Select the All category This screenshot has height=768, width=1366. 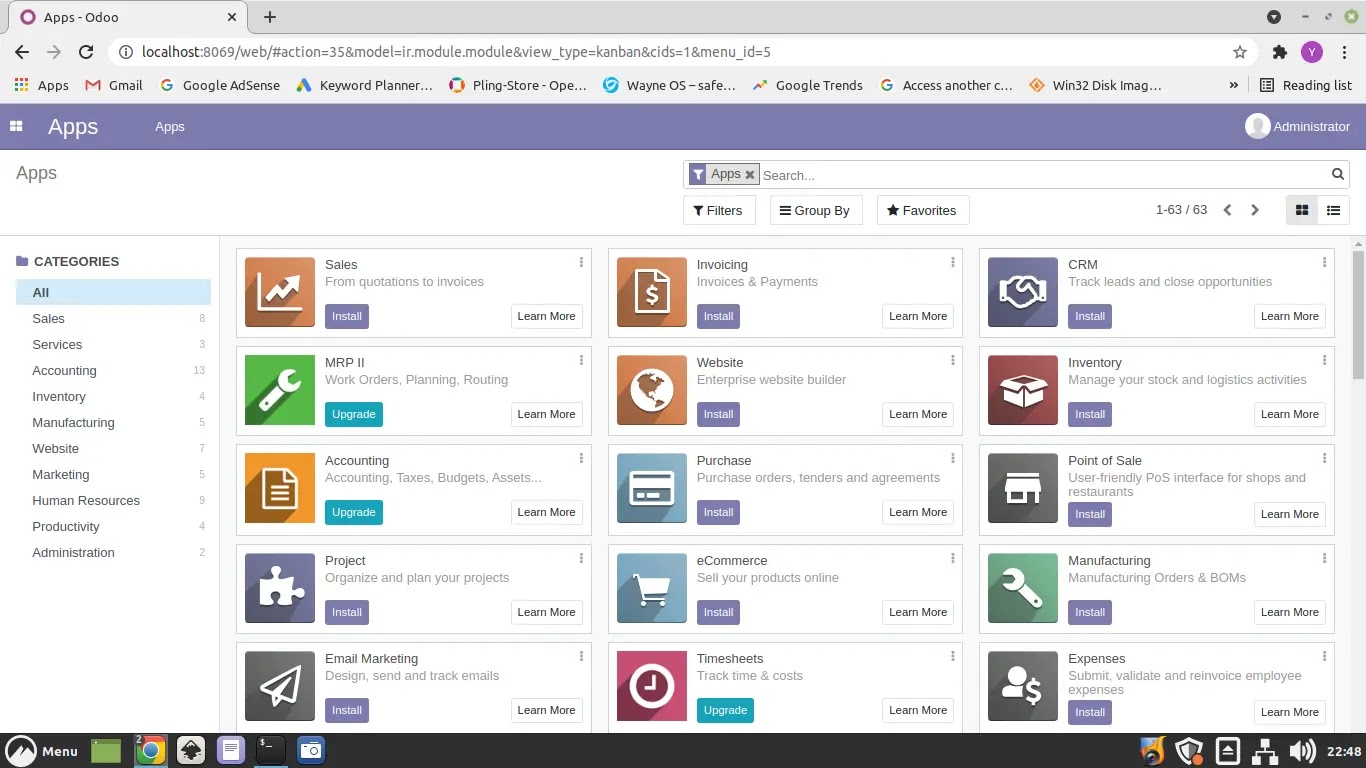(113, 292)
